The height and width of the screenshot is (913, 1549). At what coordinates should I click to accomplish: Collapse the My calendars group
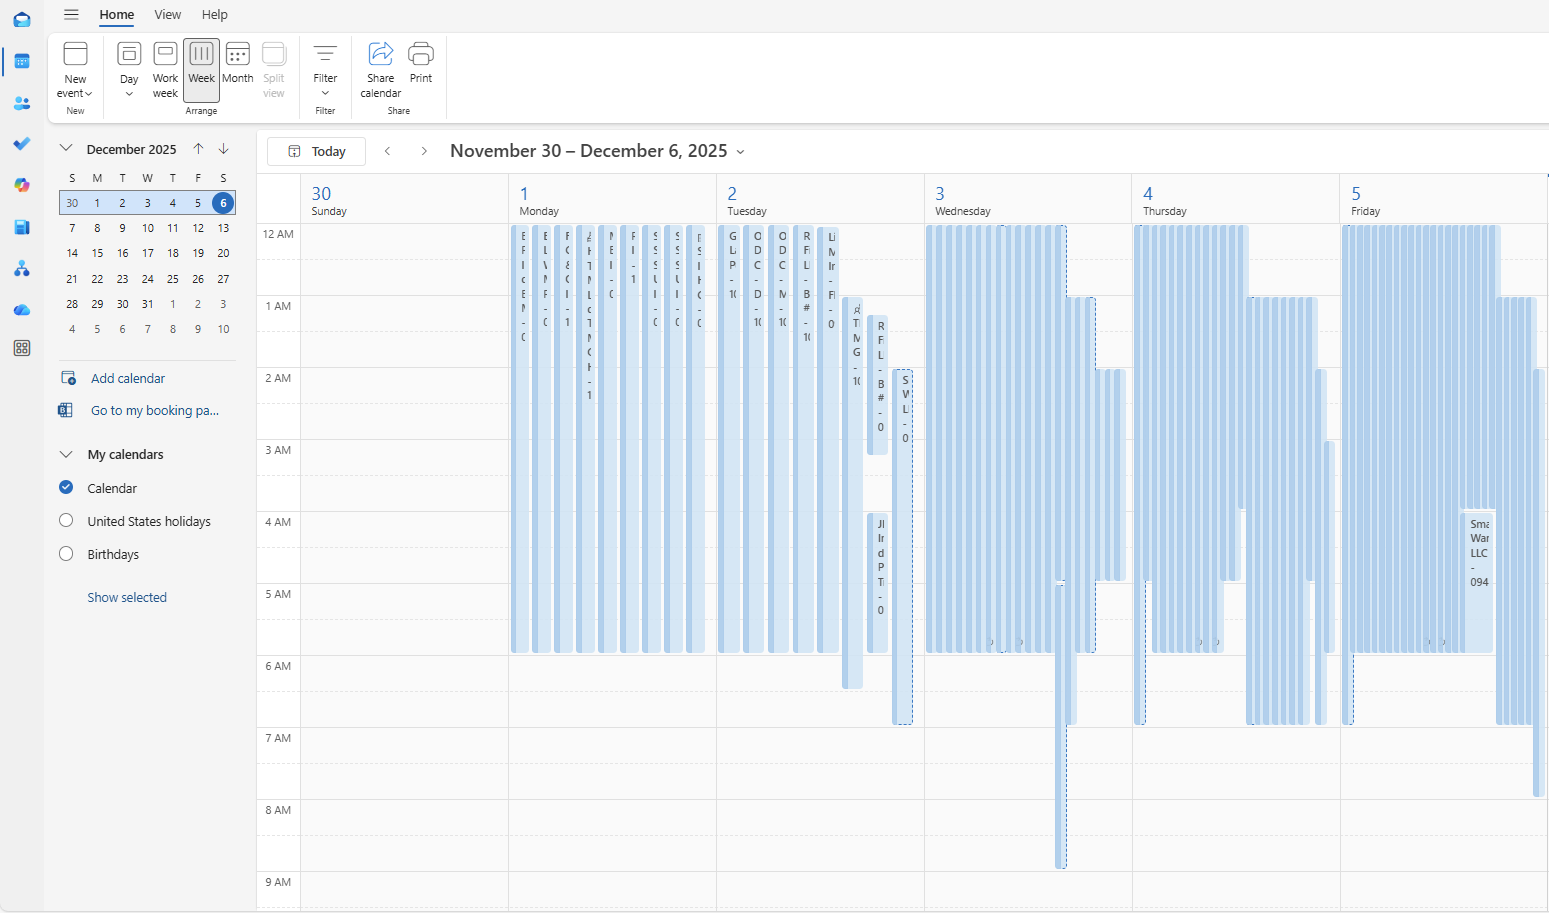[66, 454]
